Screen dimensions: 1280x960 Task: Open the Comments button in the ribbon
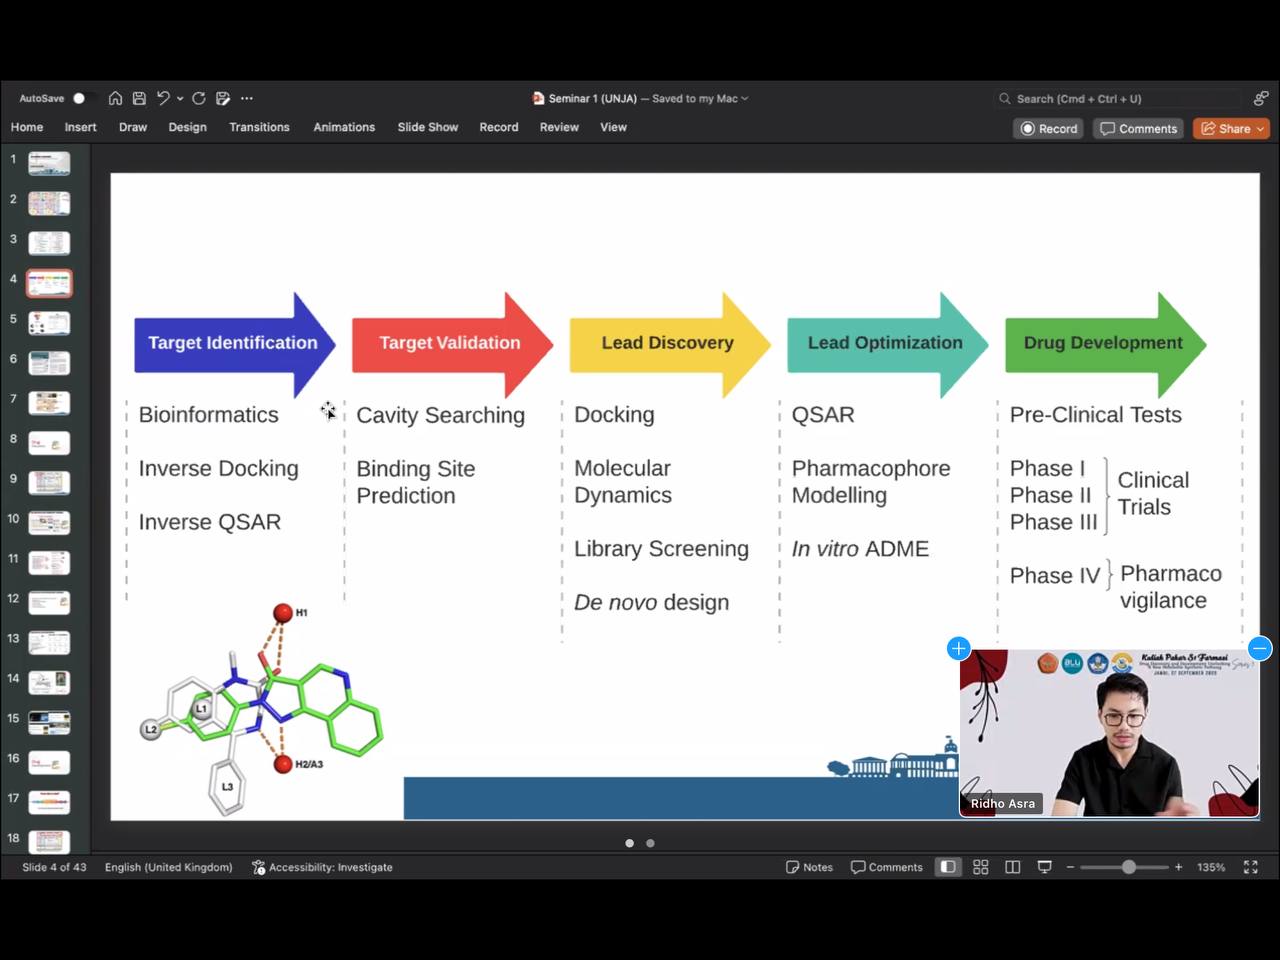(x=1138, y=129)
